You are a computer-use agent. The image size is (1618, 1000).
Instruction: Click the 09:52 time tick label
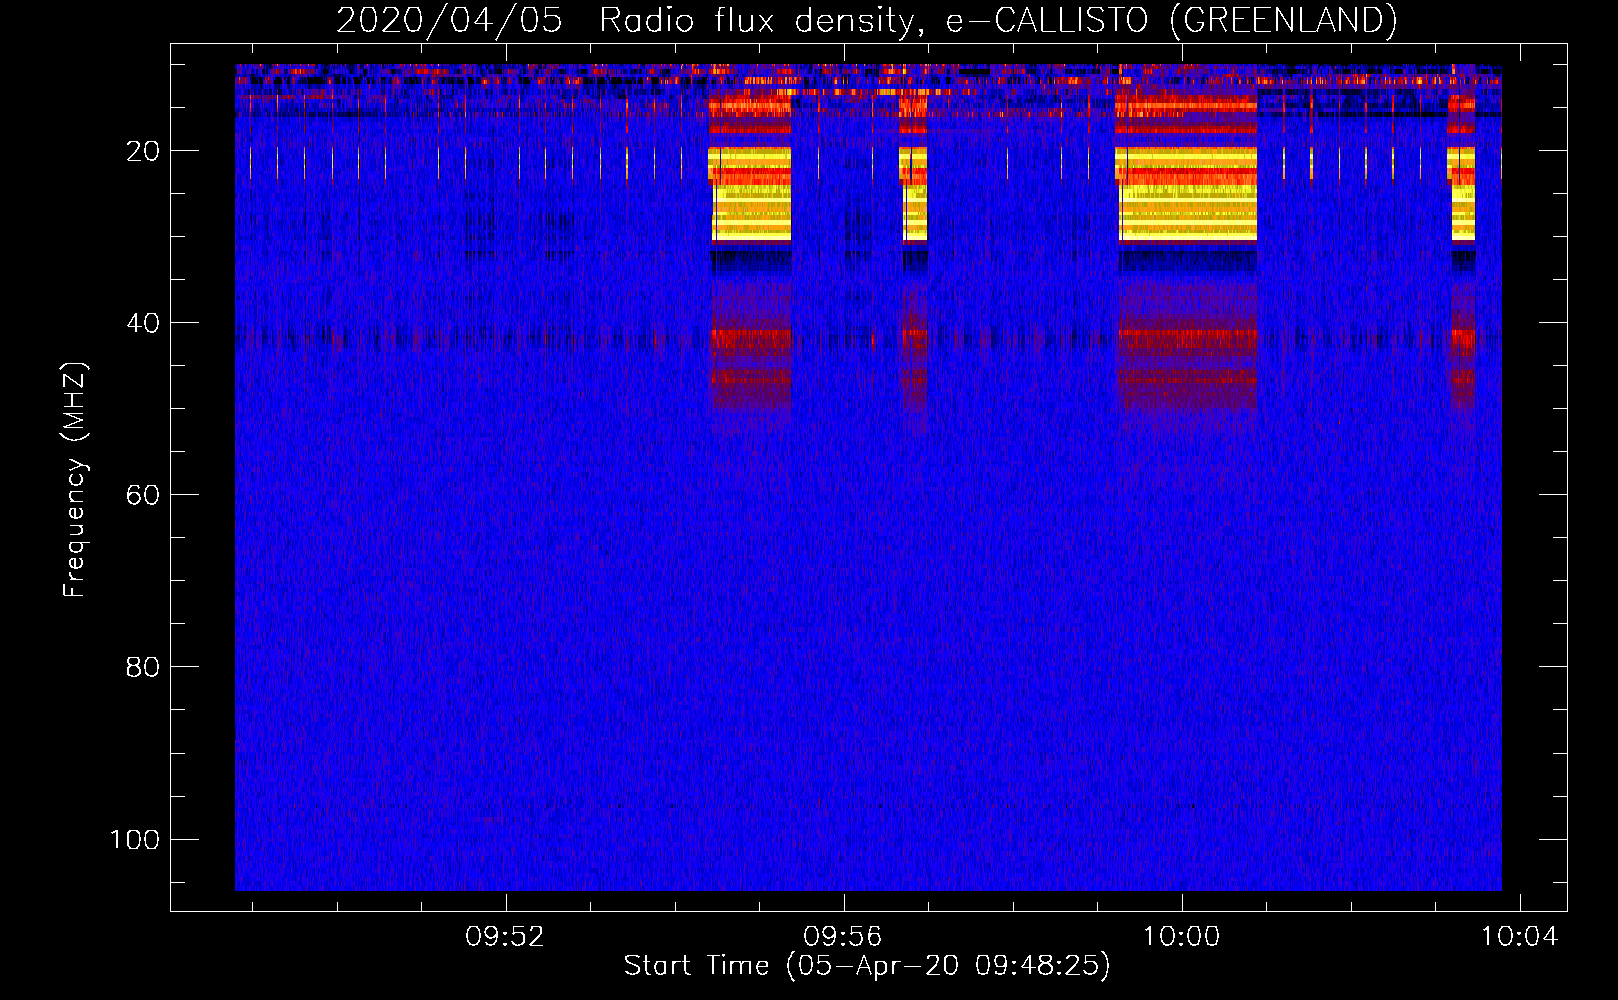pos(505,937)
